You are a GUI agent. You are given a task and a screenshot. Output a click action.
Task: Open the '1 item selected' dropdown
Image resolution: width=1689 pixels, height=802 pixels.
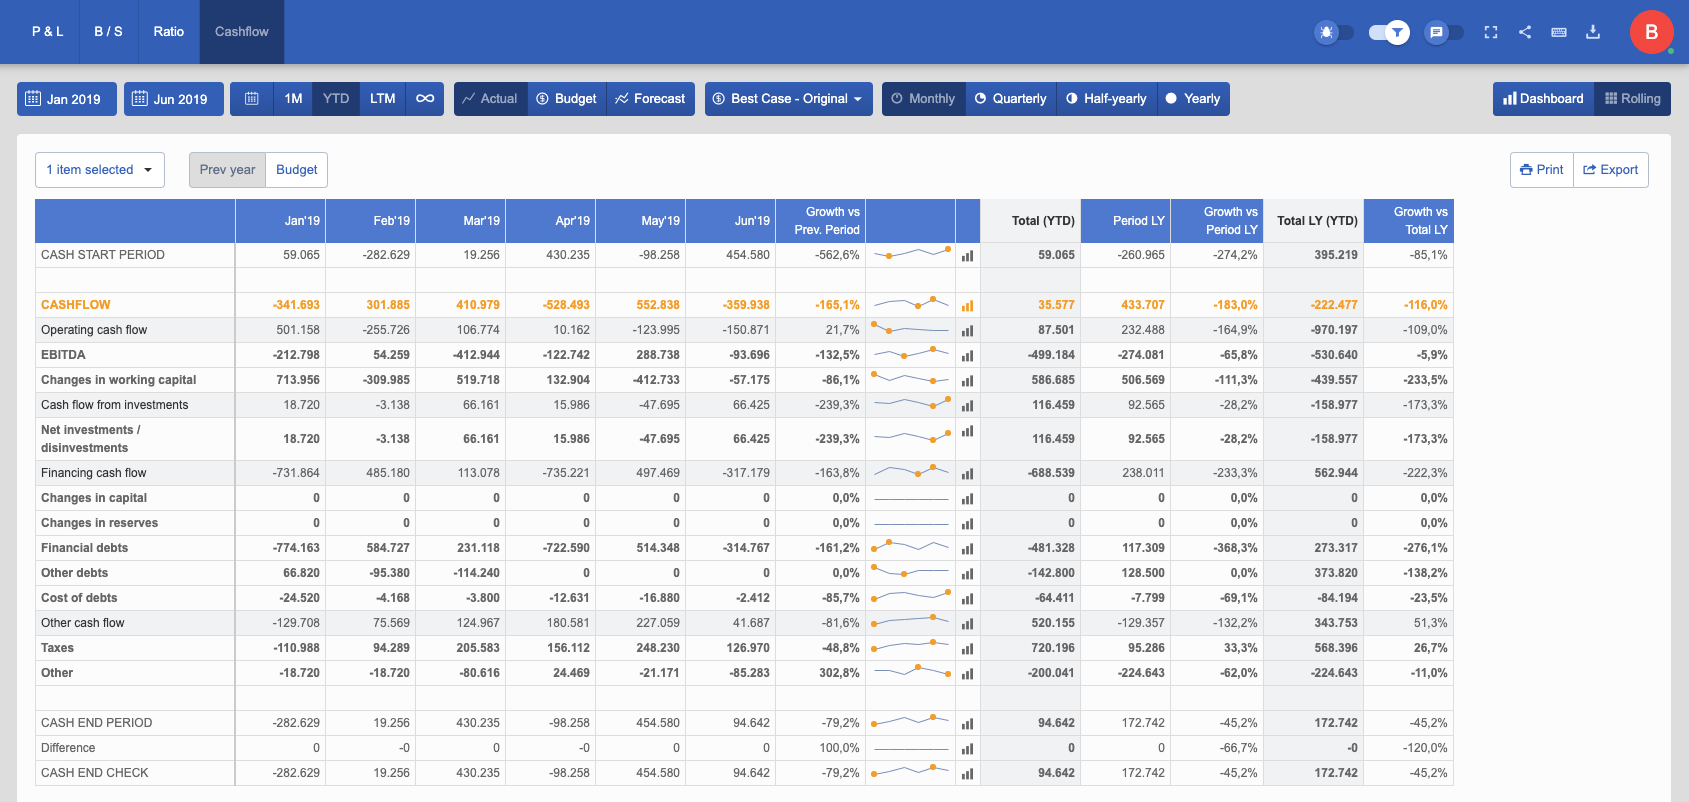99,170
